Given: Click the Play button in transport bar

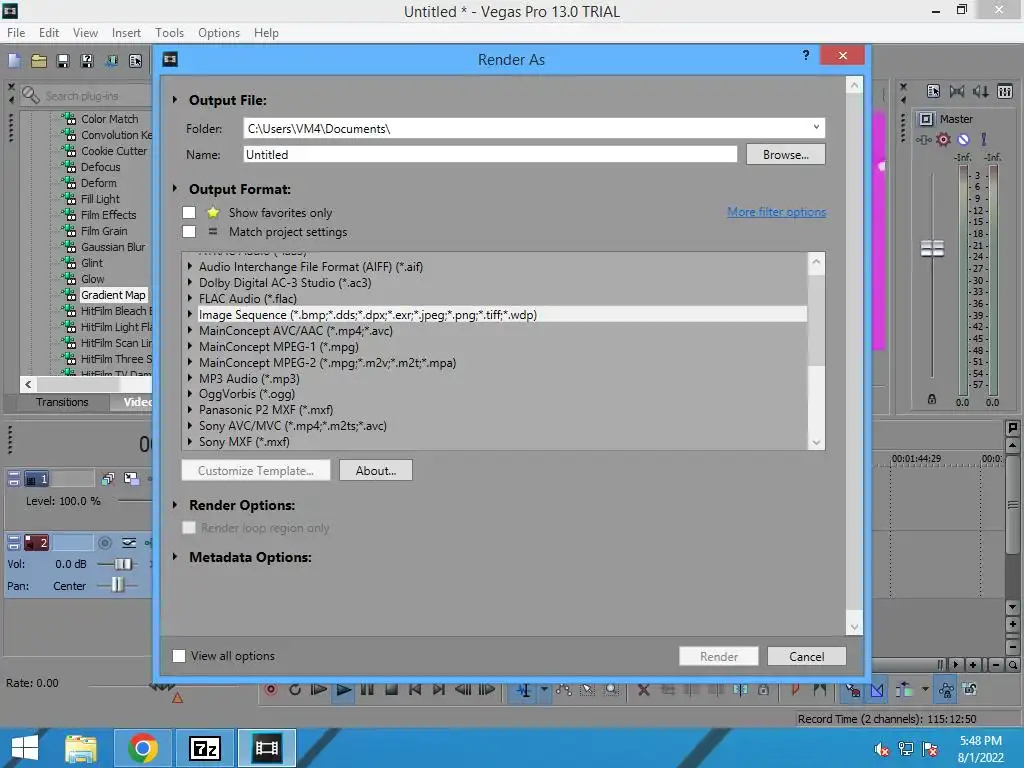Looking at the screenshot, I should click(343, 690).
